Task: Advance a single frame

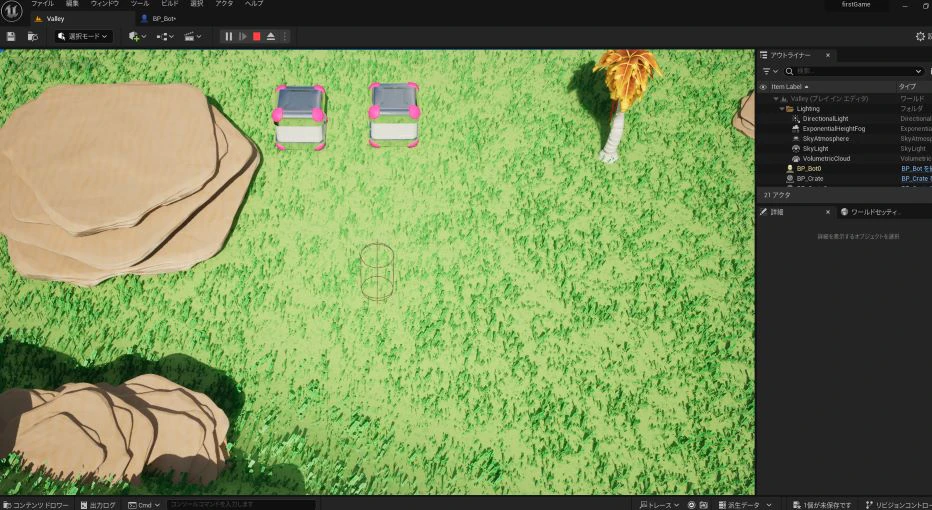Action: (243, 37)
